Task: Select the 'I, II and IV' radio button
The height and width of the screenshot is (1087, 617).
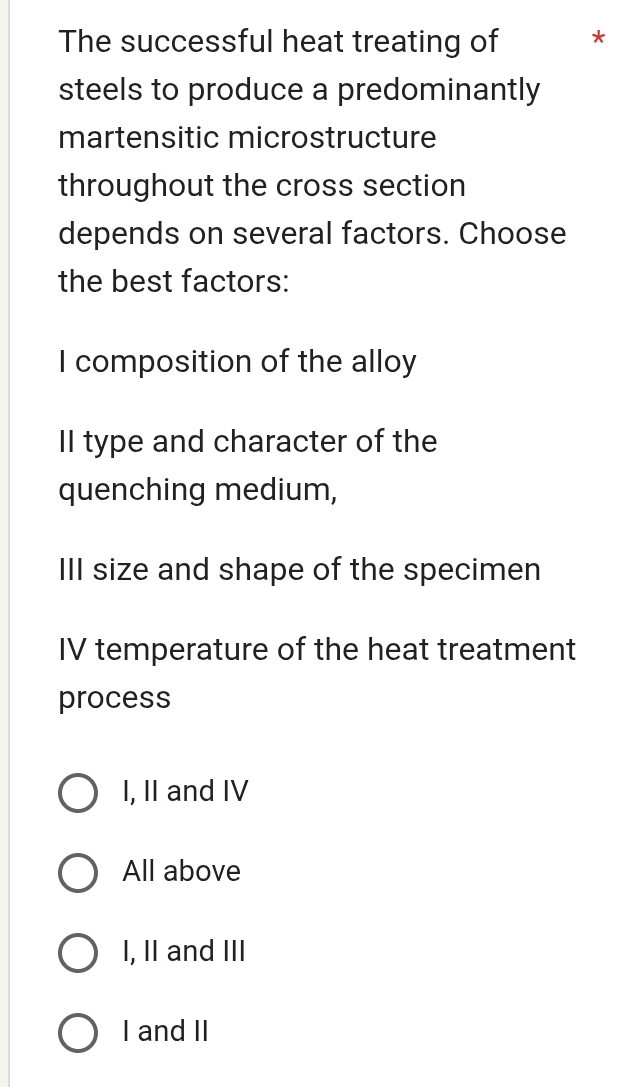Action: pyautogui.click(x=78, y=792)
